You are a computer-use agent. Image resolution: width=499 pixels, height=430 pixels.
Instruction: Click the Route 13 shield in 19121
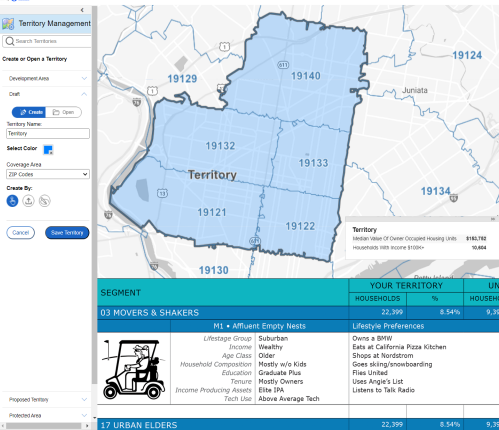click(162, 193)
